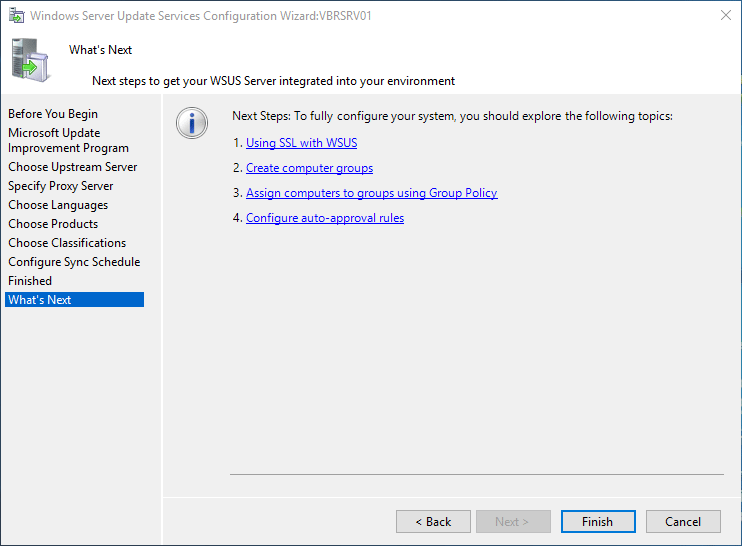Jump to Choose Upstream Server step
Screen dimensions: 742x546
pyautogui.click(x=73, y=167)
